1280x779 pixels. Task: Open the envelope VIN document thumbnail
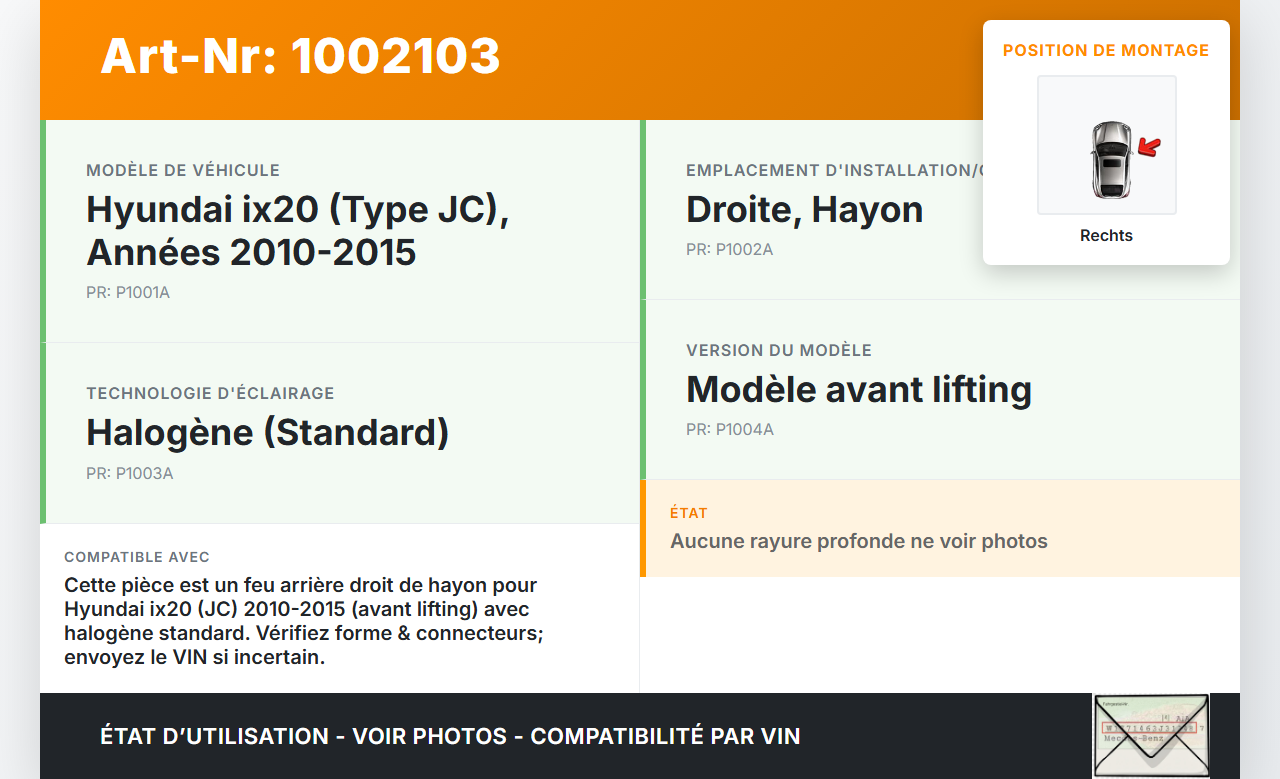point(1150,735)
